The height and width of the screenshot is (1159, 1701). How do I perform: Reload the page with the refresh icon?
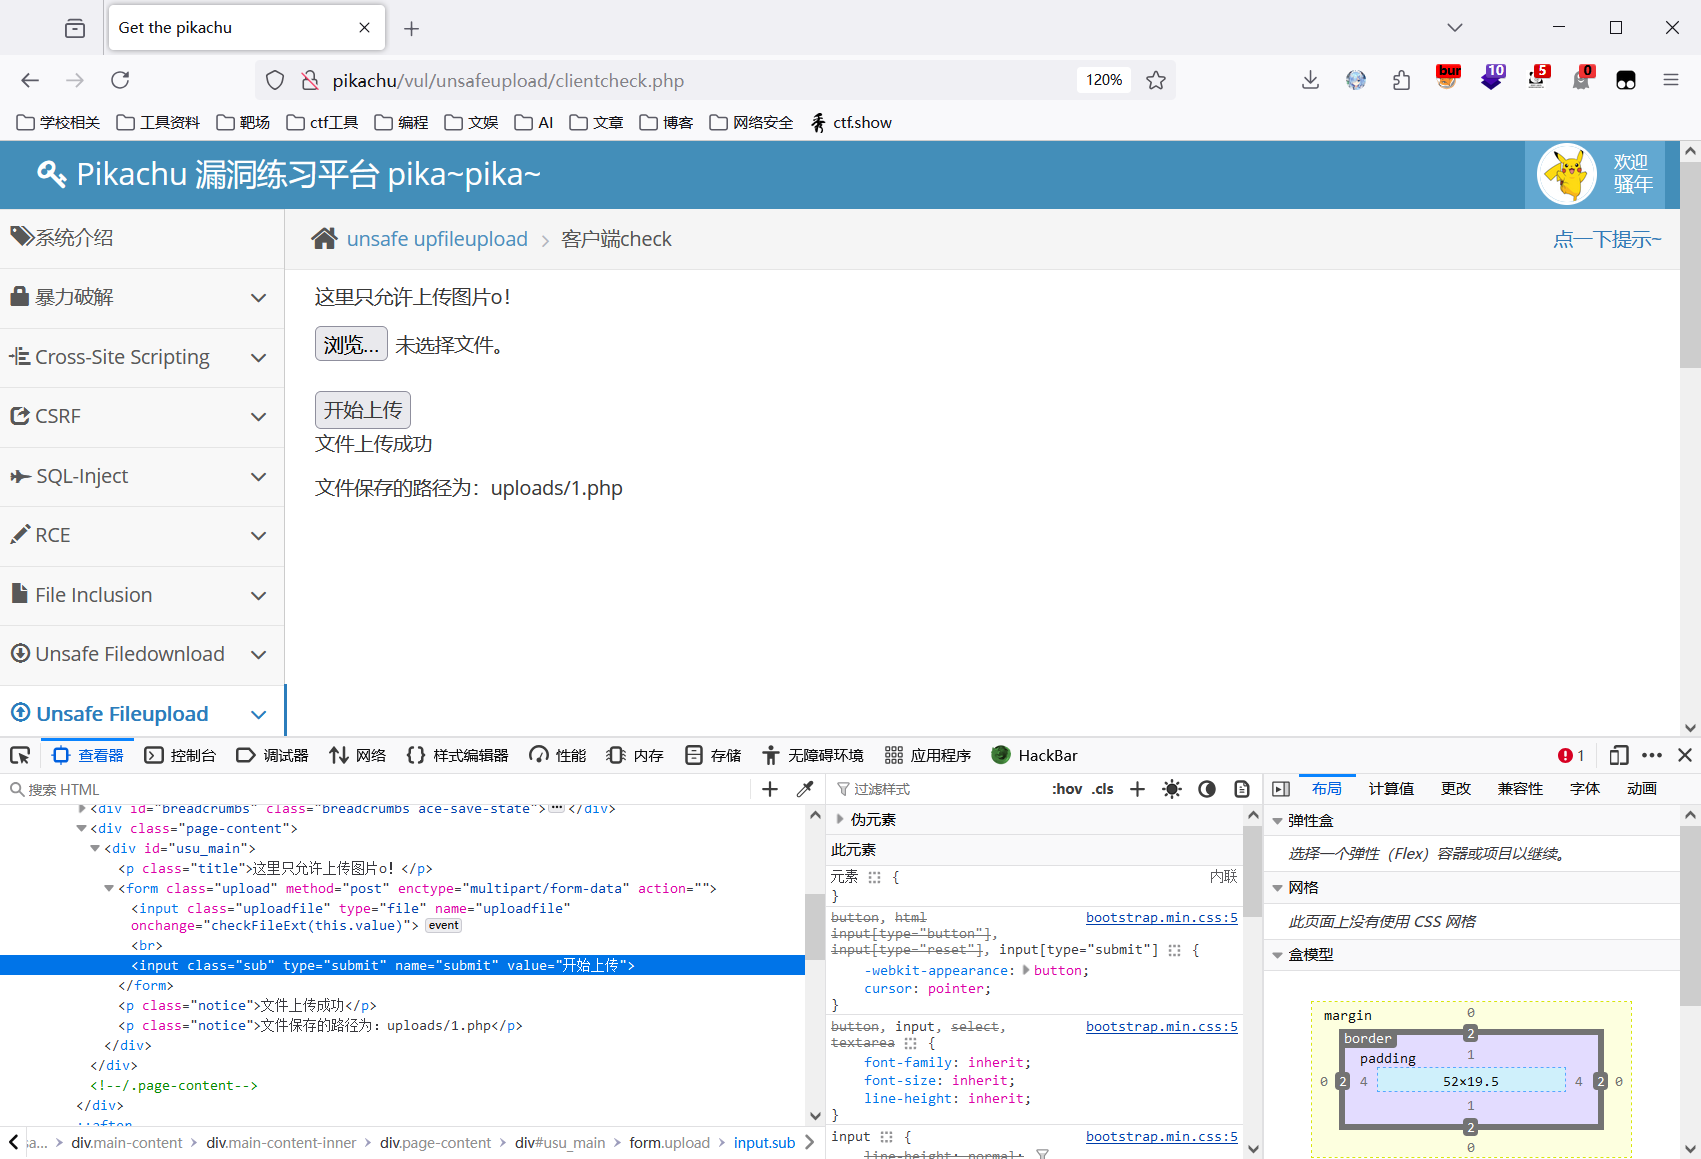[x=120, y=80]
